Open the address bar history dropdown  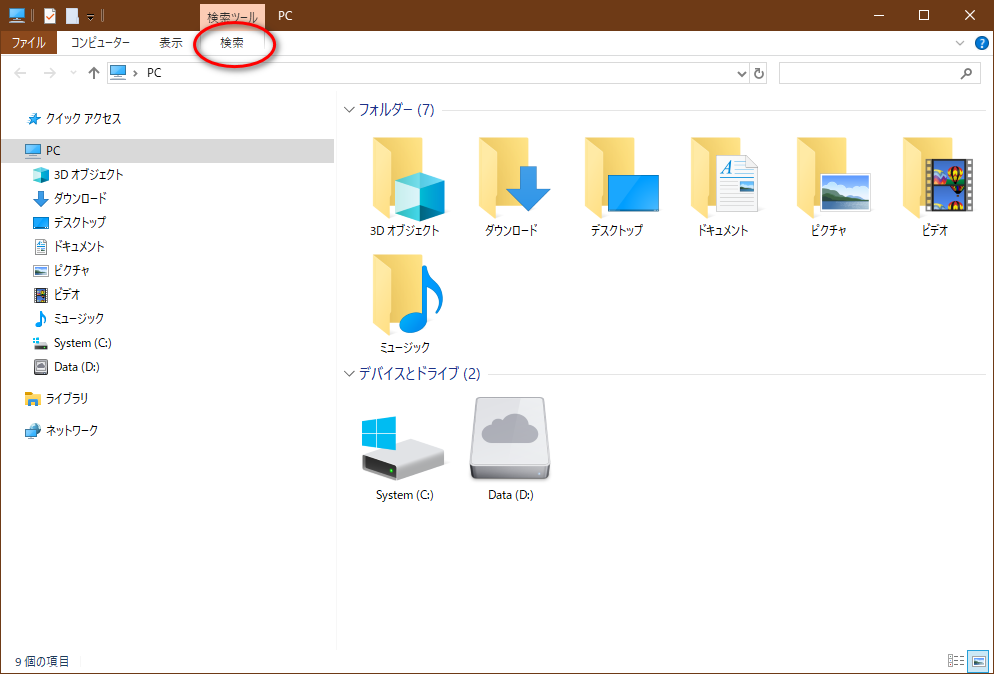(741, 73)
